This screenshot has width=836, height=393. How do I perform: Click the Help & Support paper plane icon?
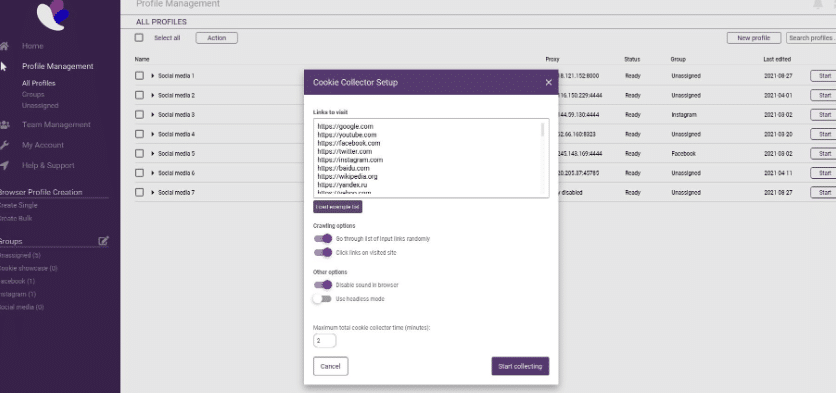point(4,165)
